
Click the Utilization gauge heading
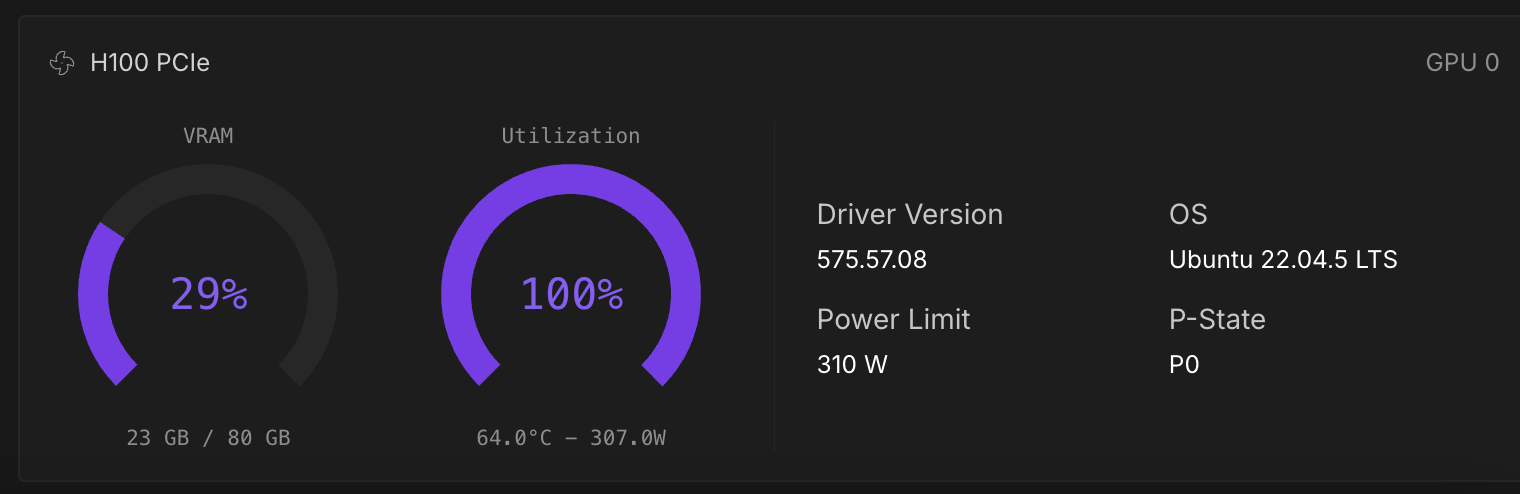[571, 136]
